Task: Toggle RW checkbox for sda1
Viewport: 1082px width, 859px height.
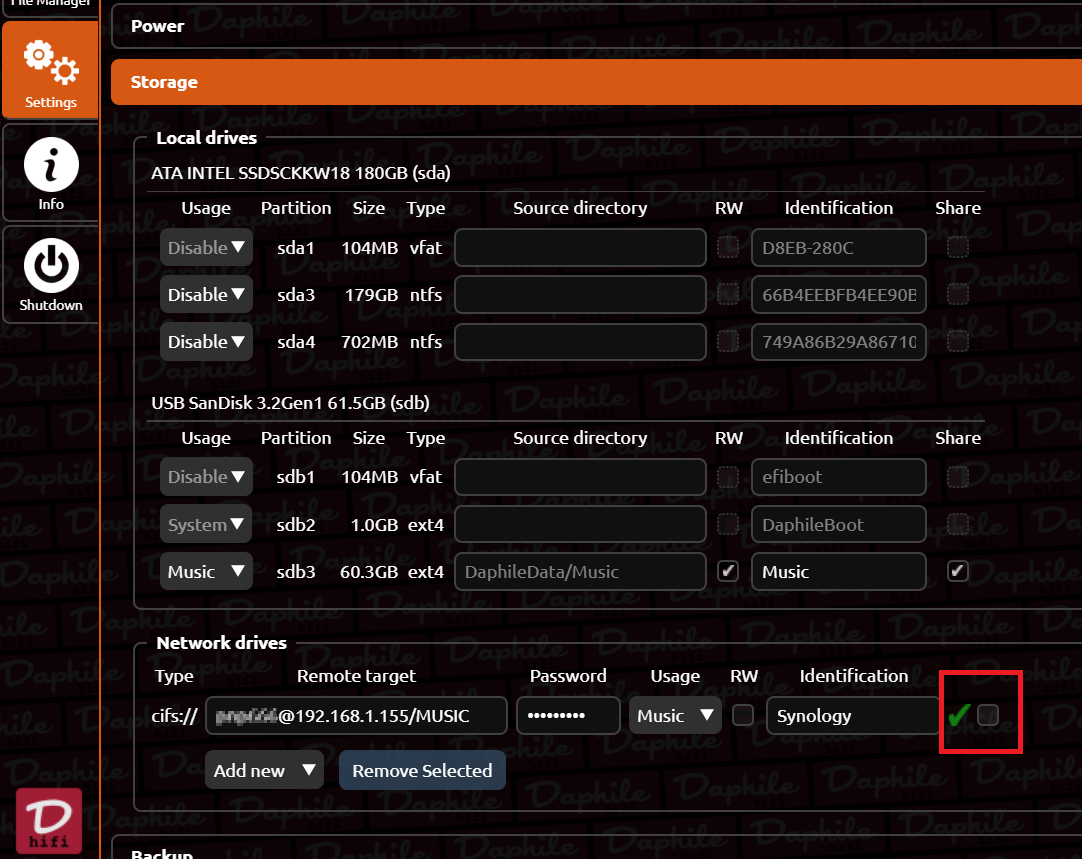Action: click(728, 247)
